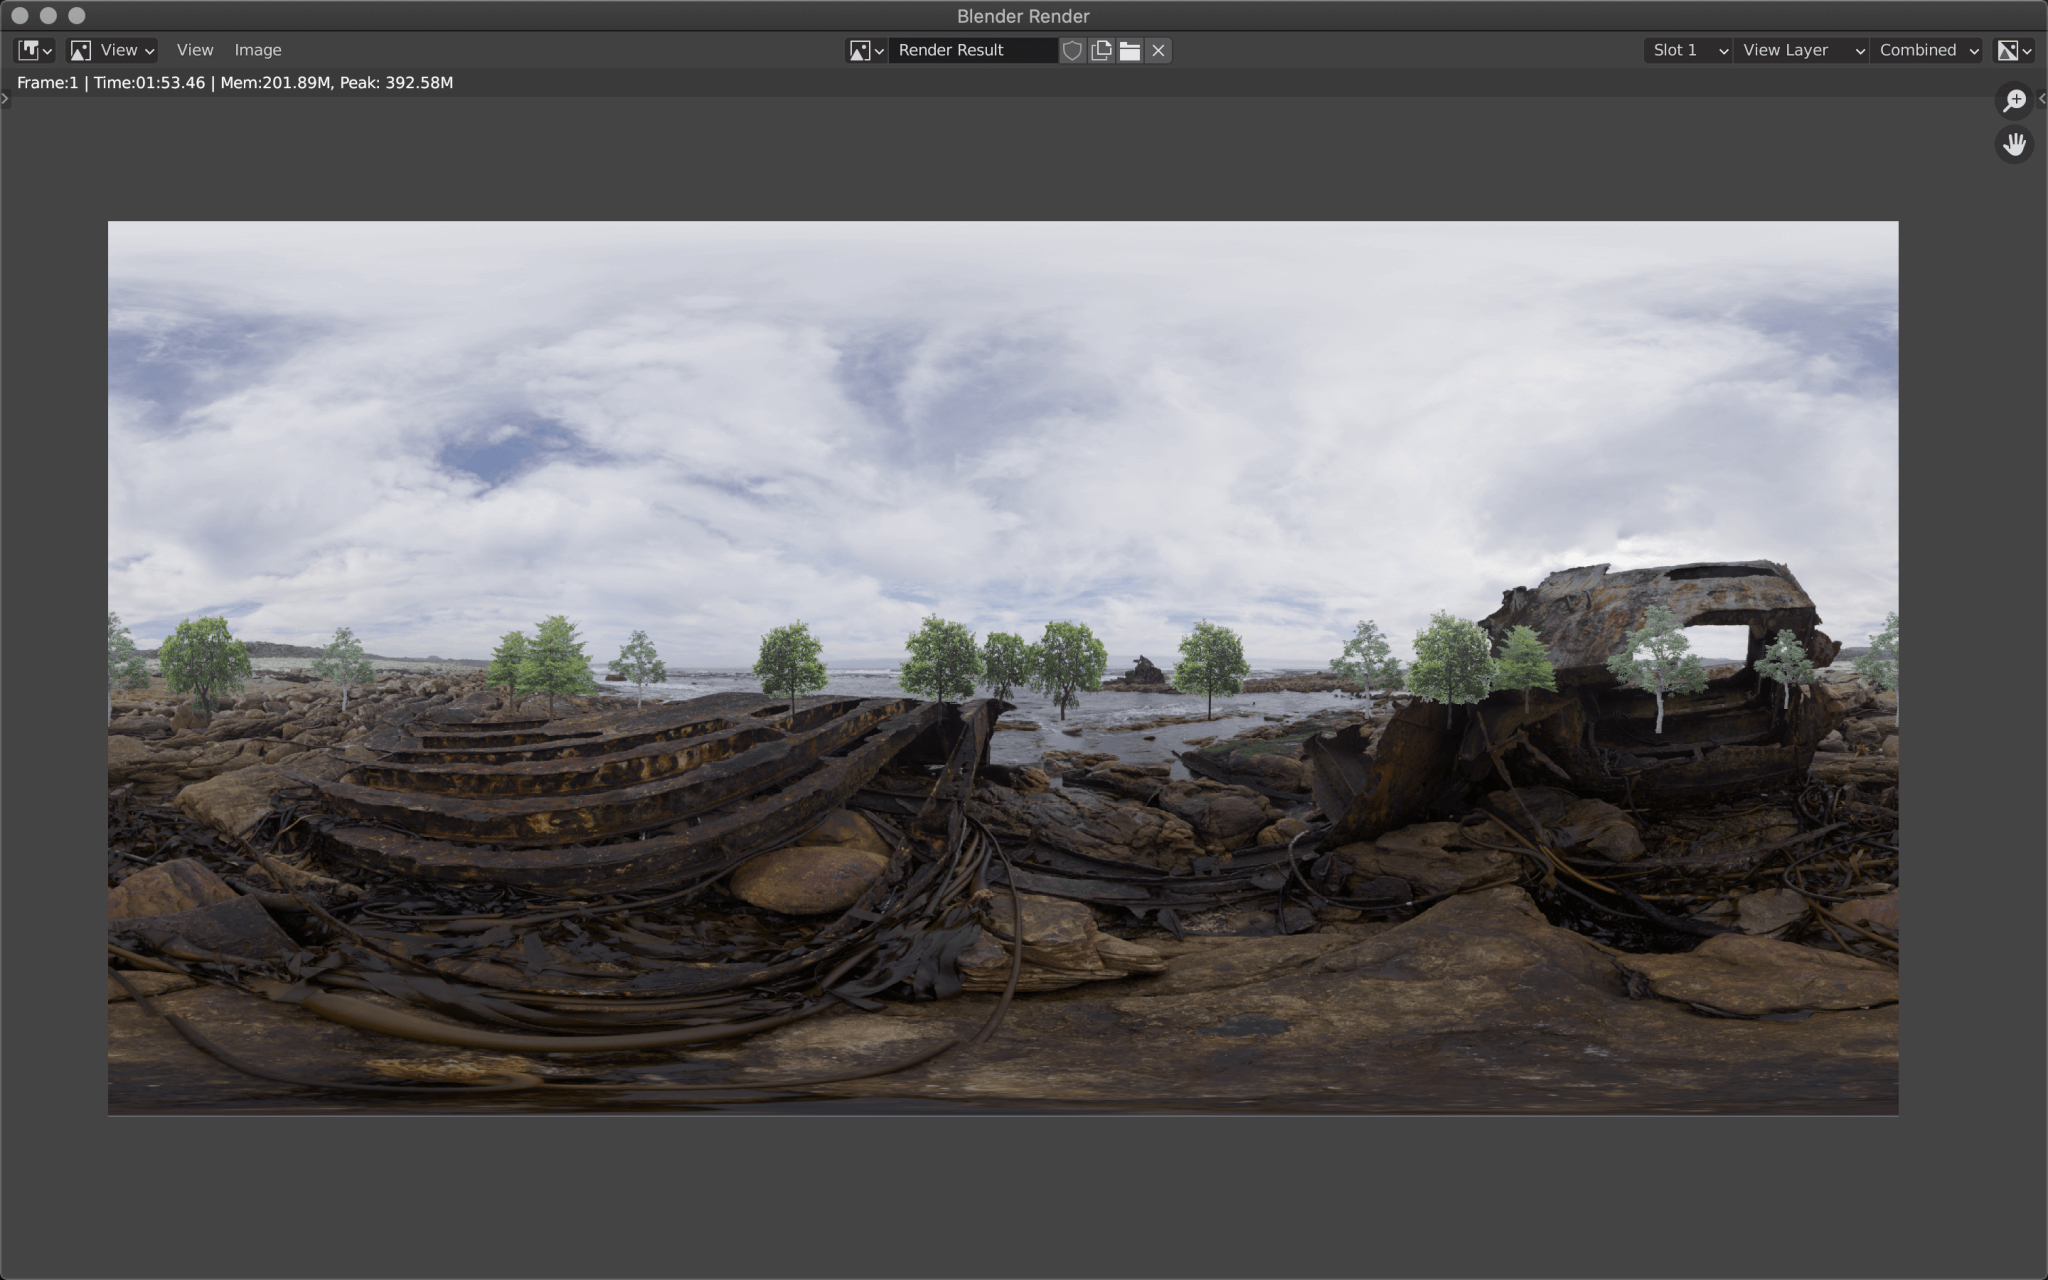Expand the region options chevron on the left edge

pos(5,97)
